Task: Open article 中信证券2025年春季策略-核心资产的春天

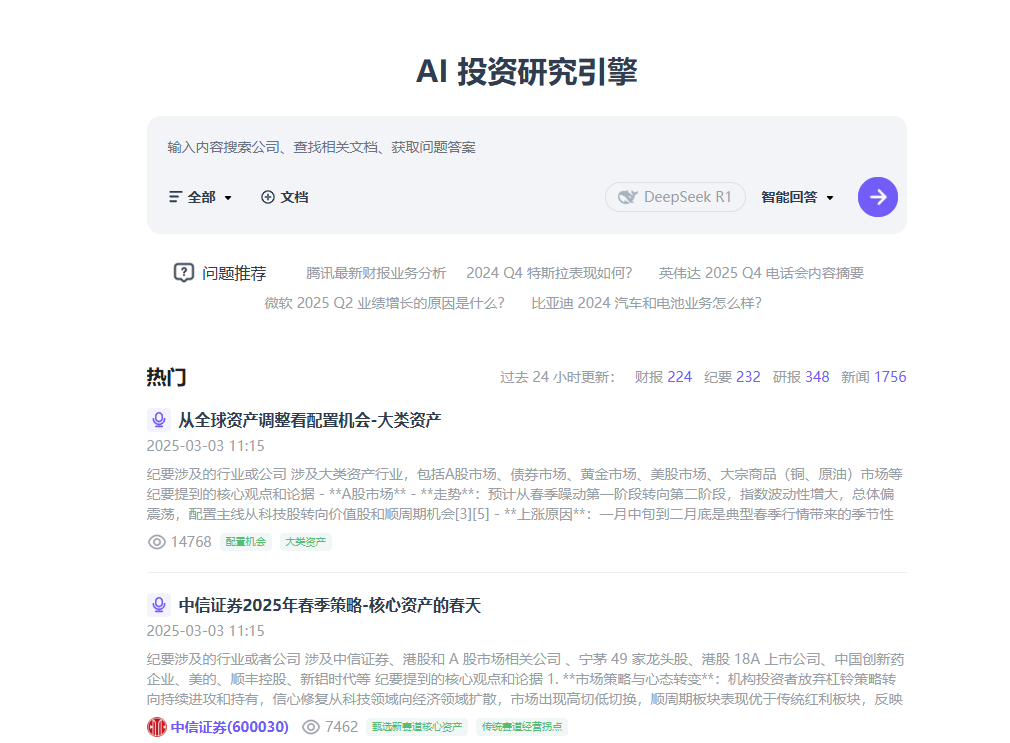Action: click(330, 605)
